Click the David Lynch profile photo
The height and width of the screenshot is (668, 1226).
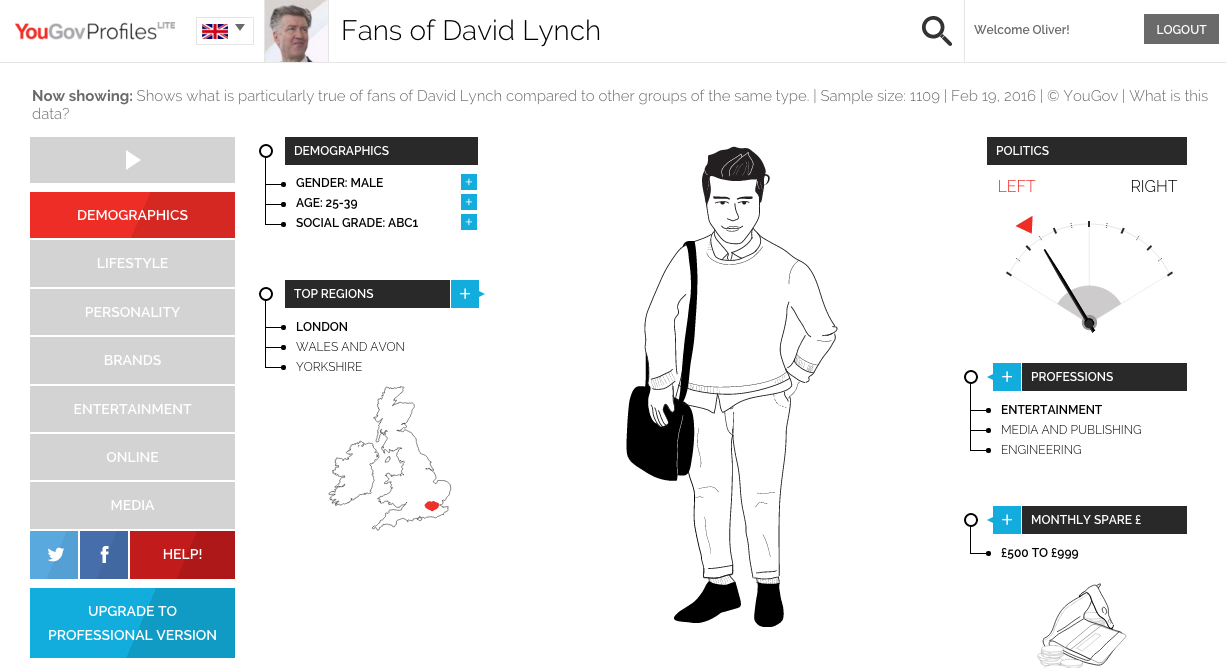(x=296, y=31)
